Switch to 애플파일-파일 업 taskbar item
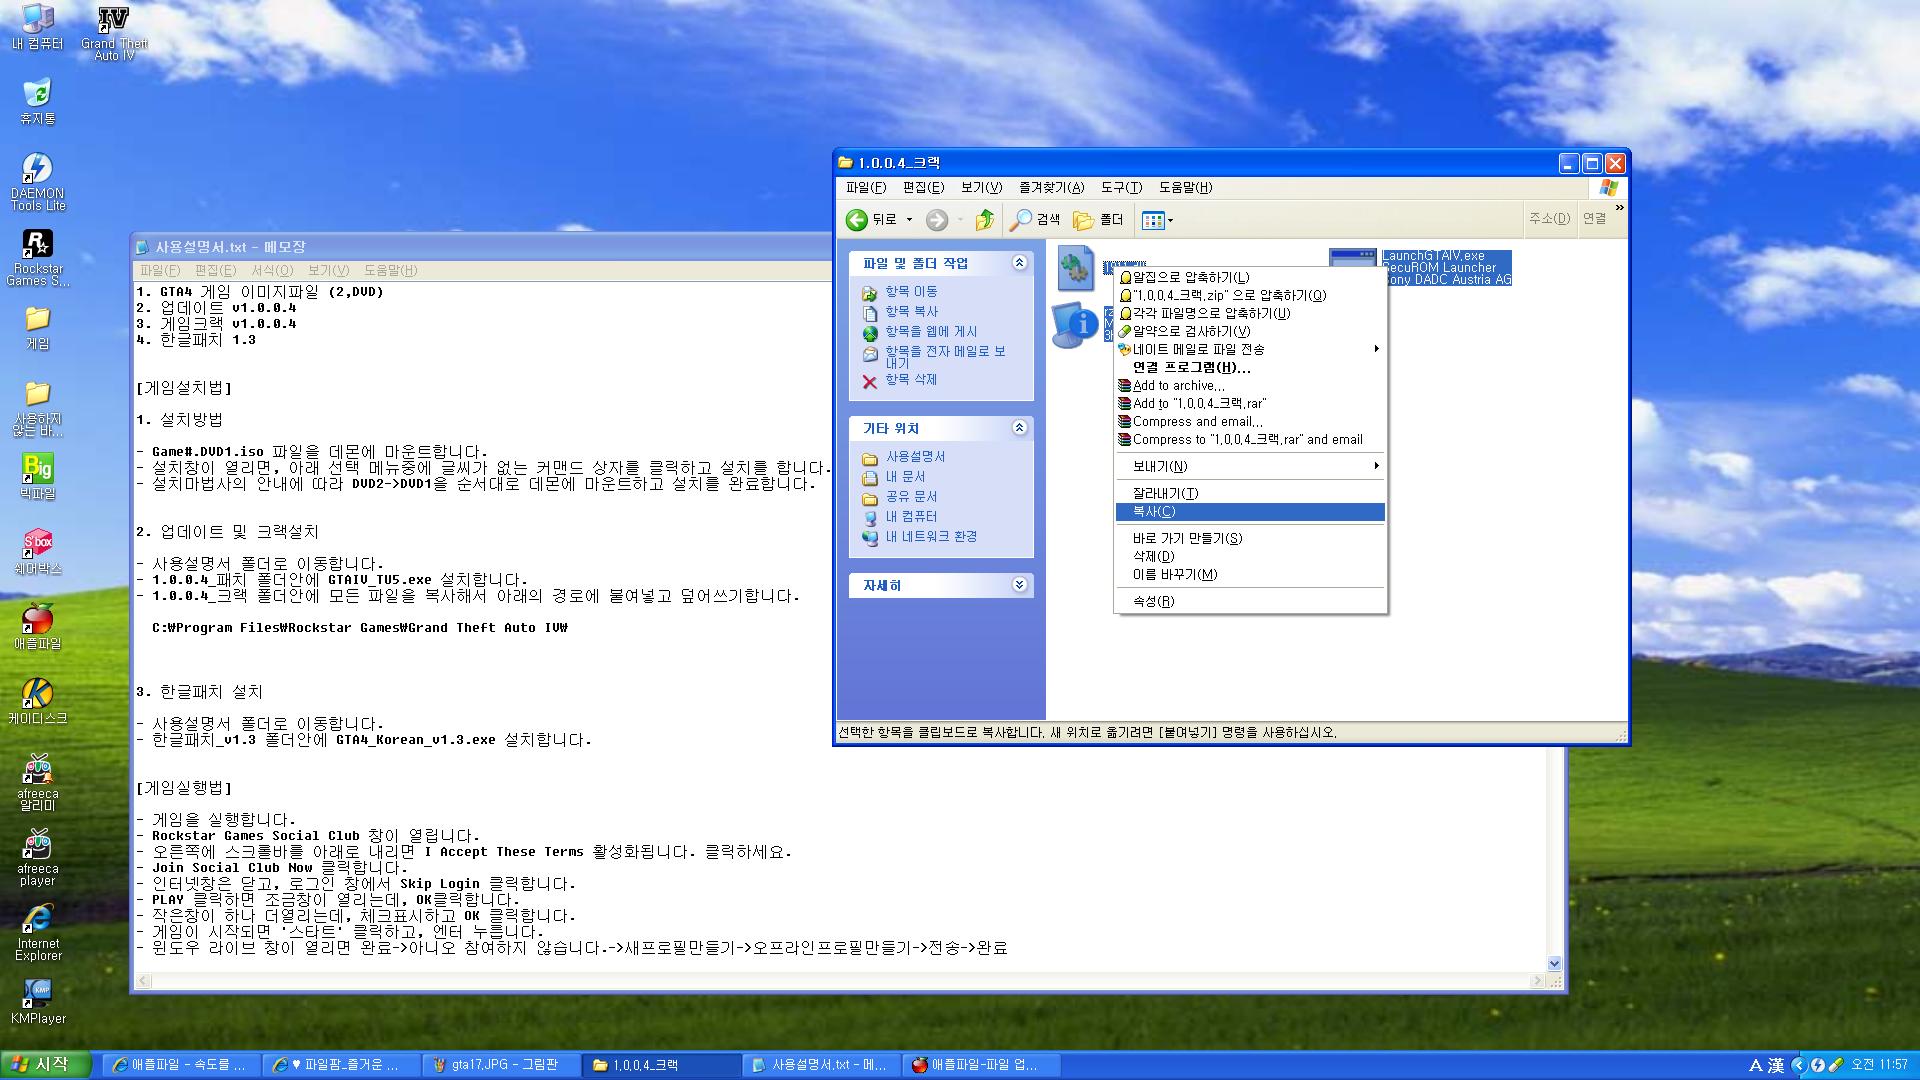 (980, 1066)
